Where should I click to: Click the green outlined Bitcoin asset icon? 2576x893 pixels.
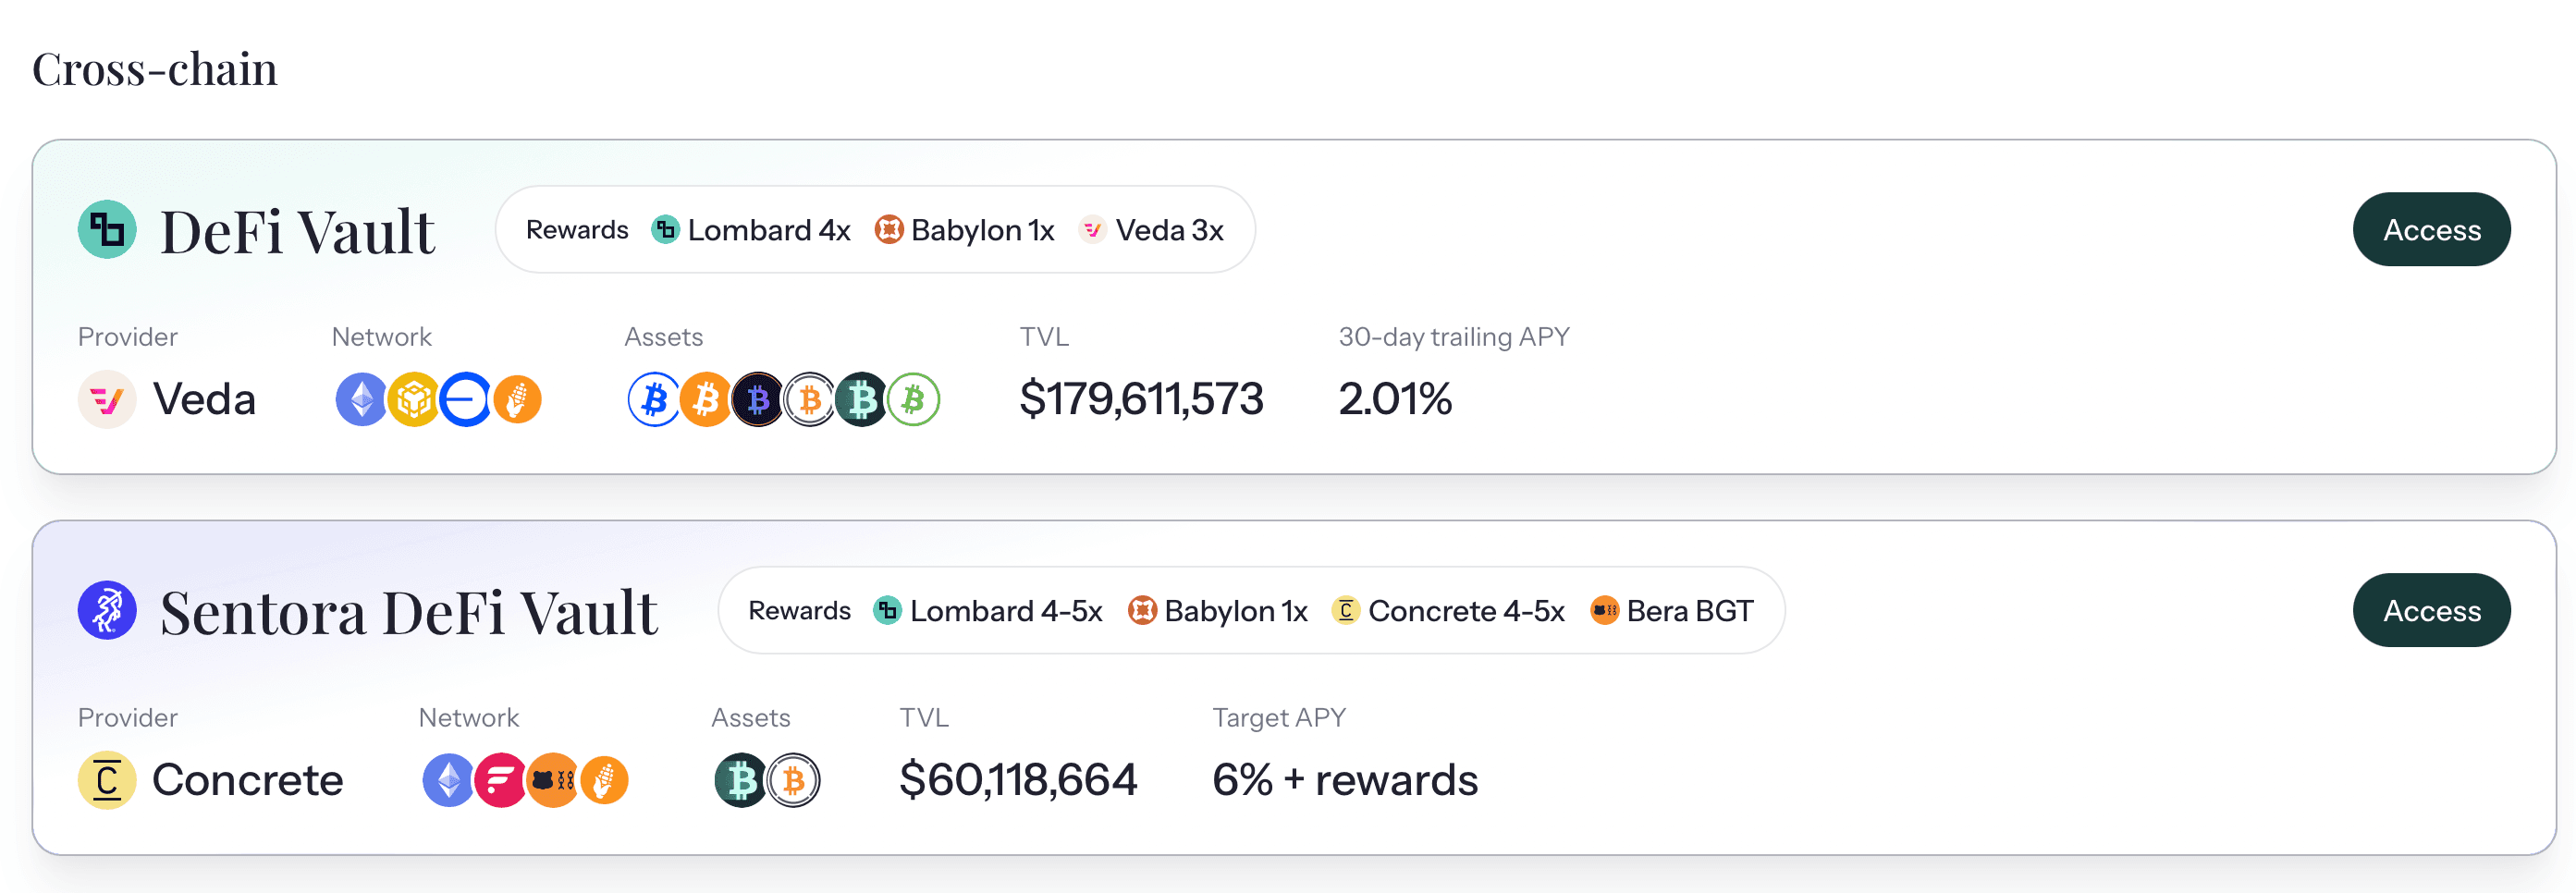[914, 400]
